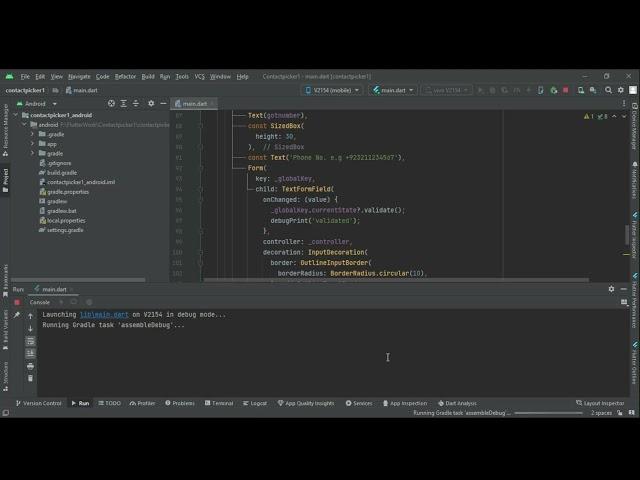Viewport: 640px width, 480px height.
Task: Click the print console icon
Action: click(30, 366)
